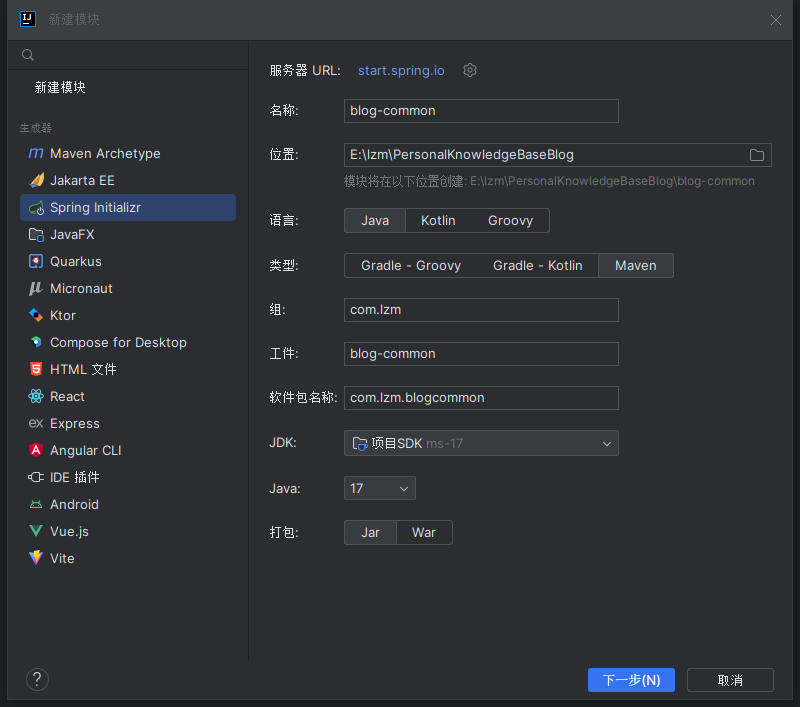Click the 取消 button
Image resolution: width=800 pixels, height=707 pixels.
730,680
